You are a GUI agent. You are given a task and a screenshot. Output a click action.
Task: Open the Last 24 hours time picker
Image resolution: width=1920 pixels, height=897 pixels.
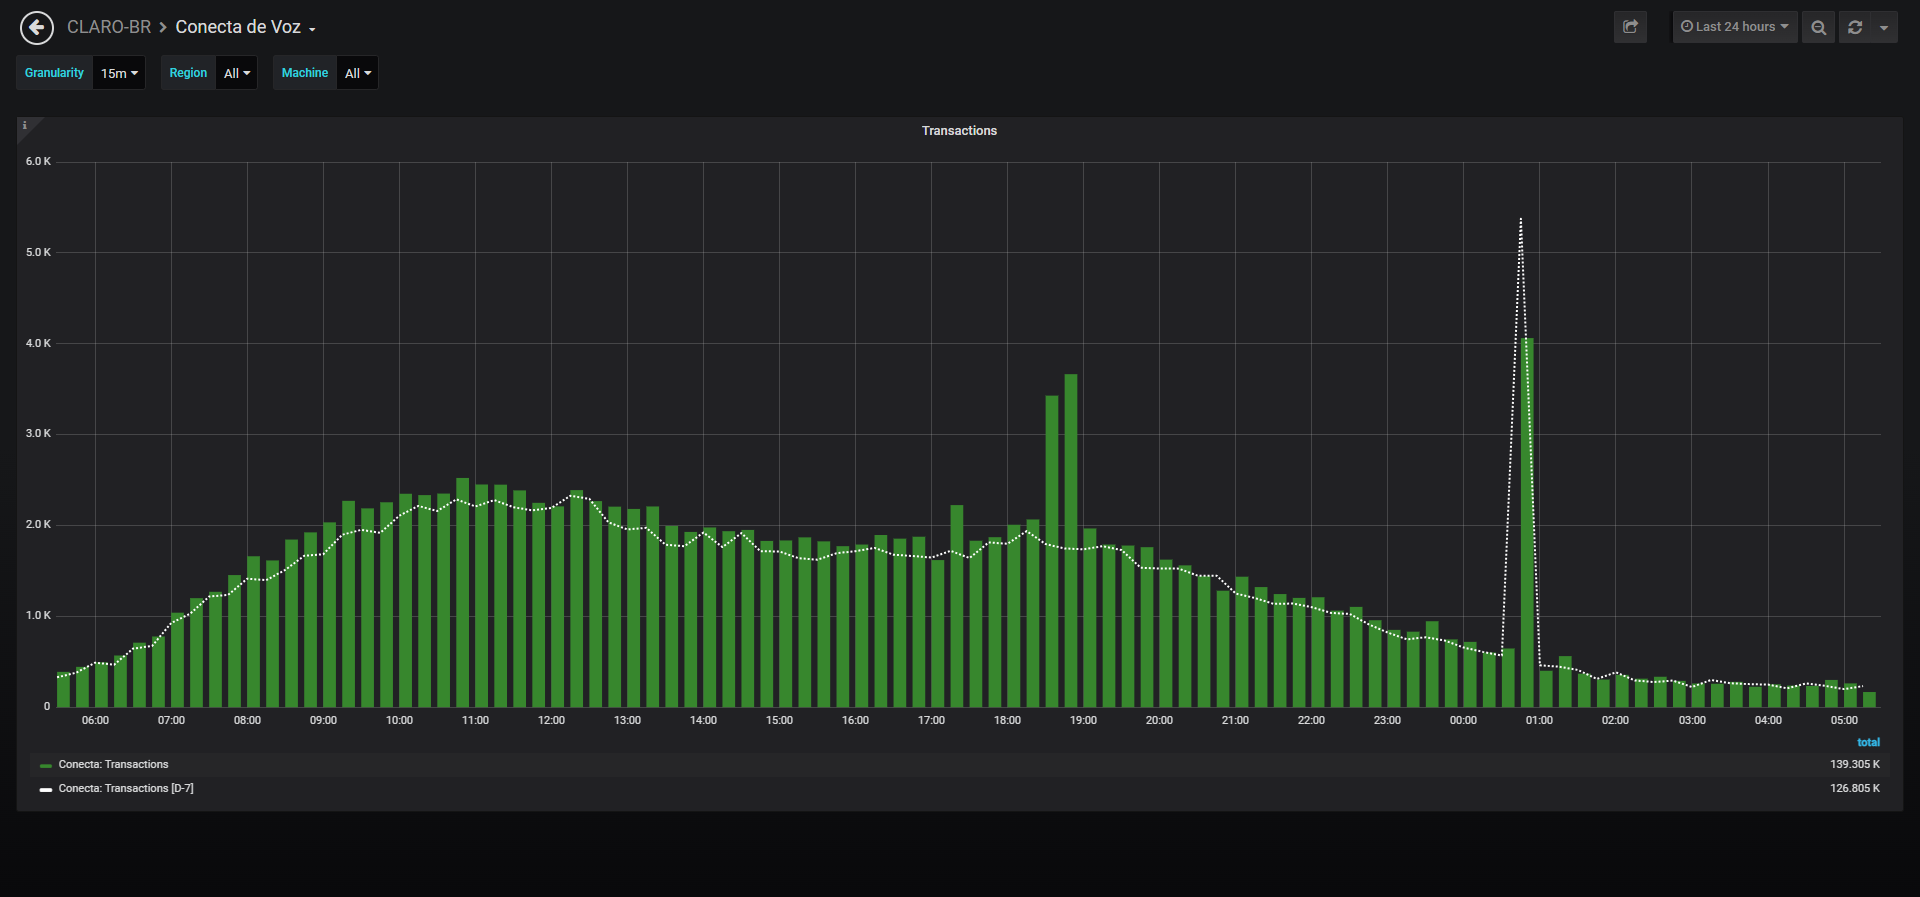[x=1735, y=27]
